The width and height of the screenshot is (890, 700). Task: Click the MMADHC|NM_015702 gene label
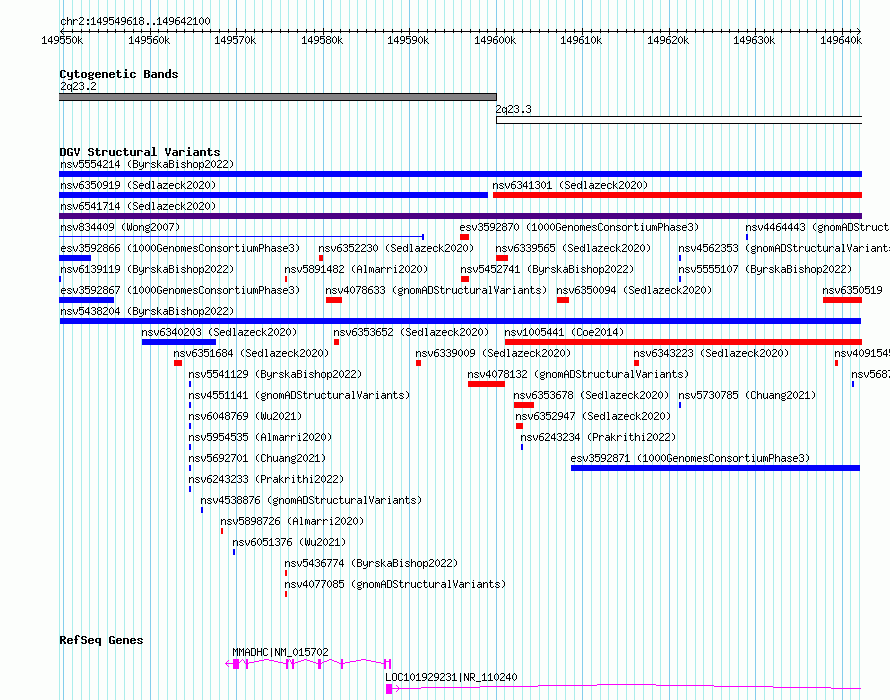(280, 653)
